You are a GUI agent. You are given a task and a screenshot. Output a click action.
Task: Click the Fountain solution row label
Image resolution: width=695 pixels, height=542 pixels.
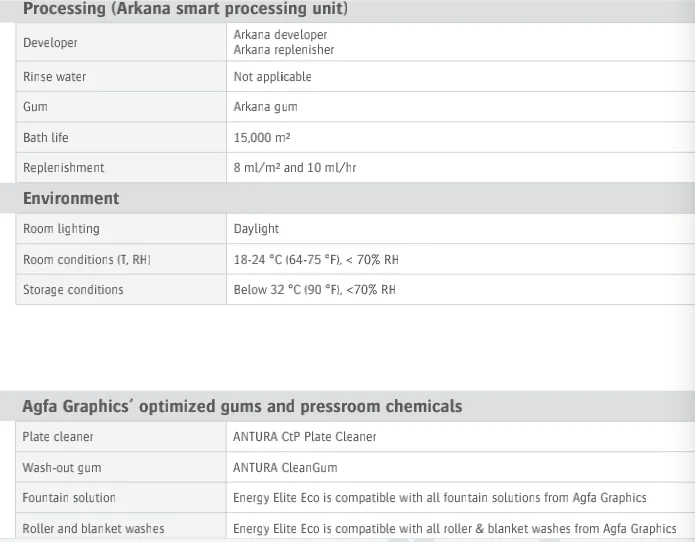69,498
